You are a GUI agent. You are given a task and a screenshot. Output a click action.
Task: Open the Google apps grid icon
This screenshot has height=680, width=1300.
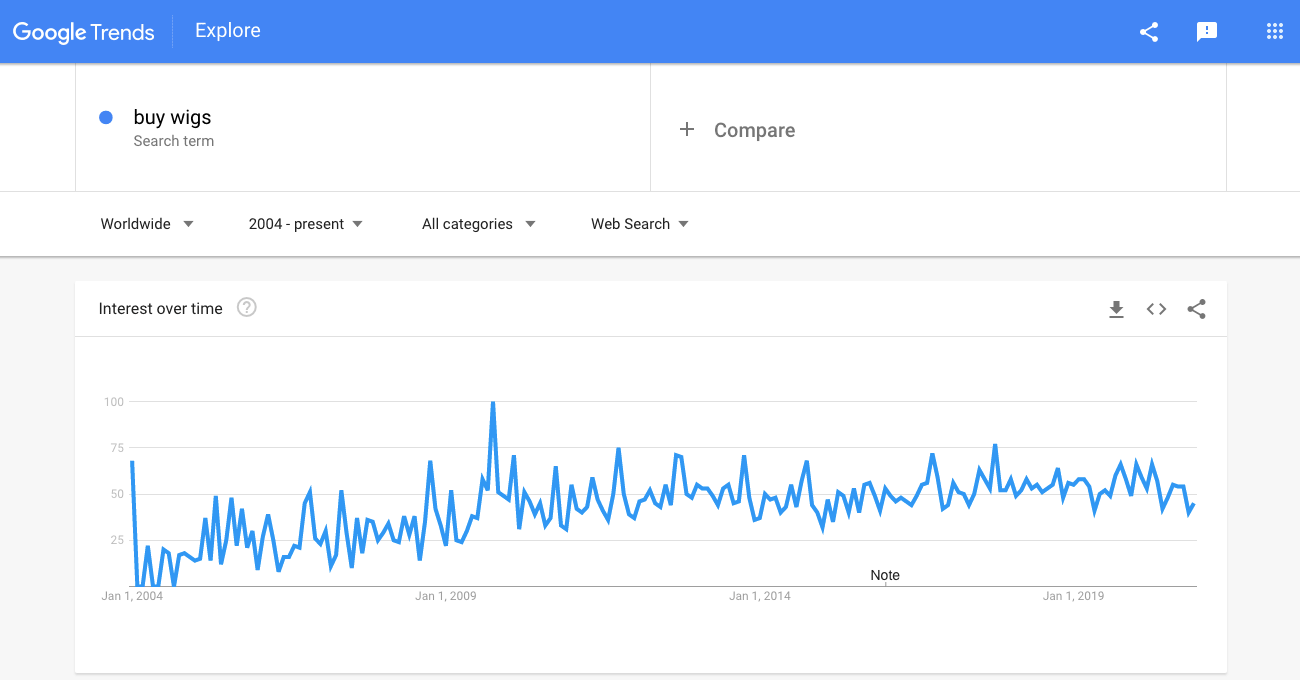click(1274, 31)
